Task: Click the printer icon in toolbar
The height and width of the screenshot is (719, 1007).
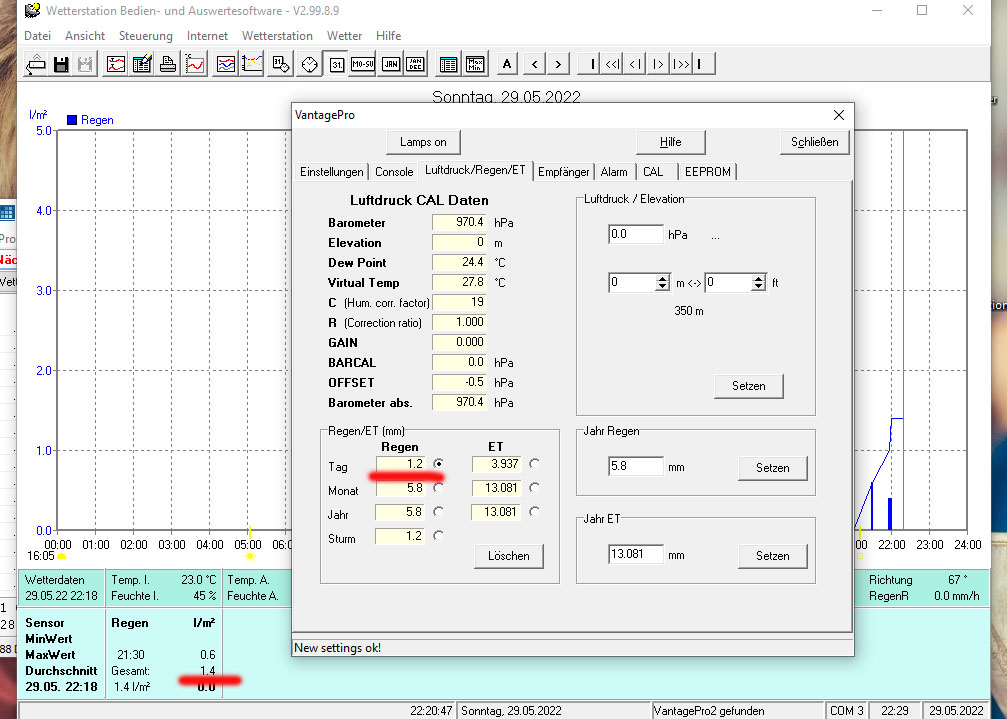Action: click(x=168, y=64)
